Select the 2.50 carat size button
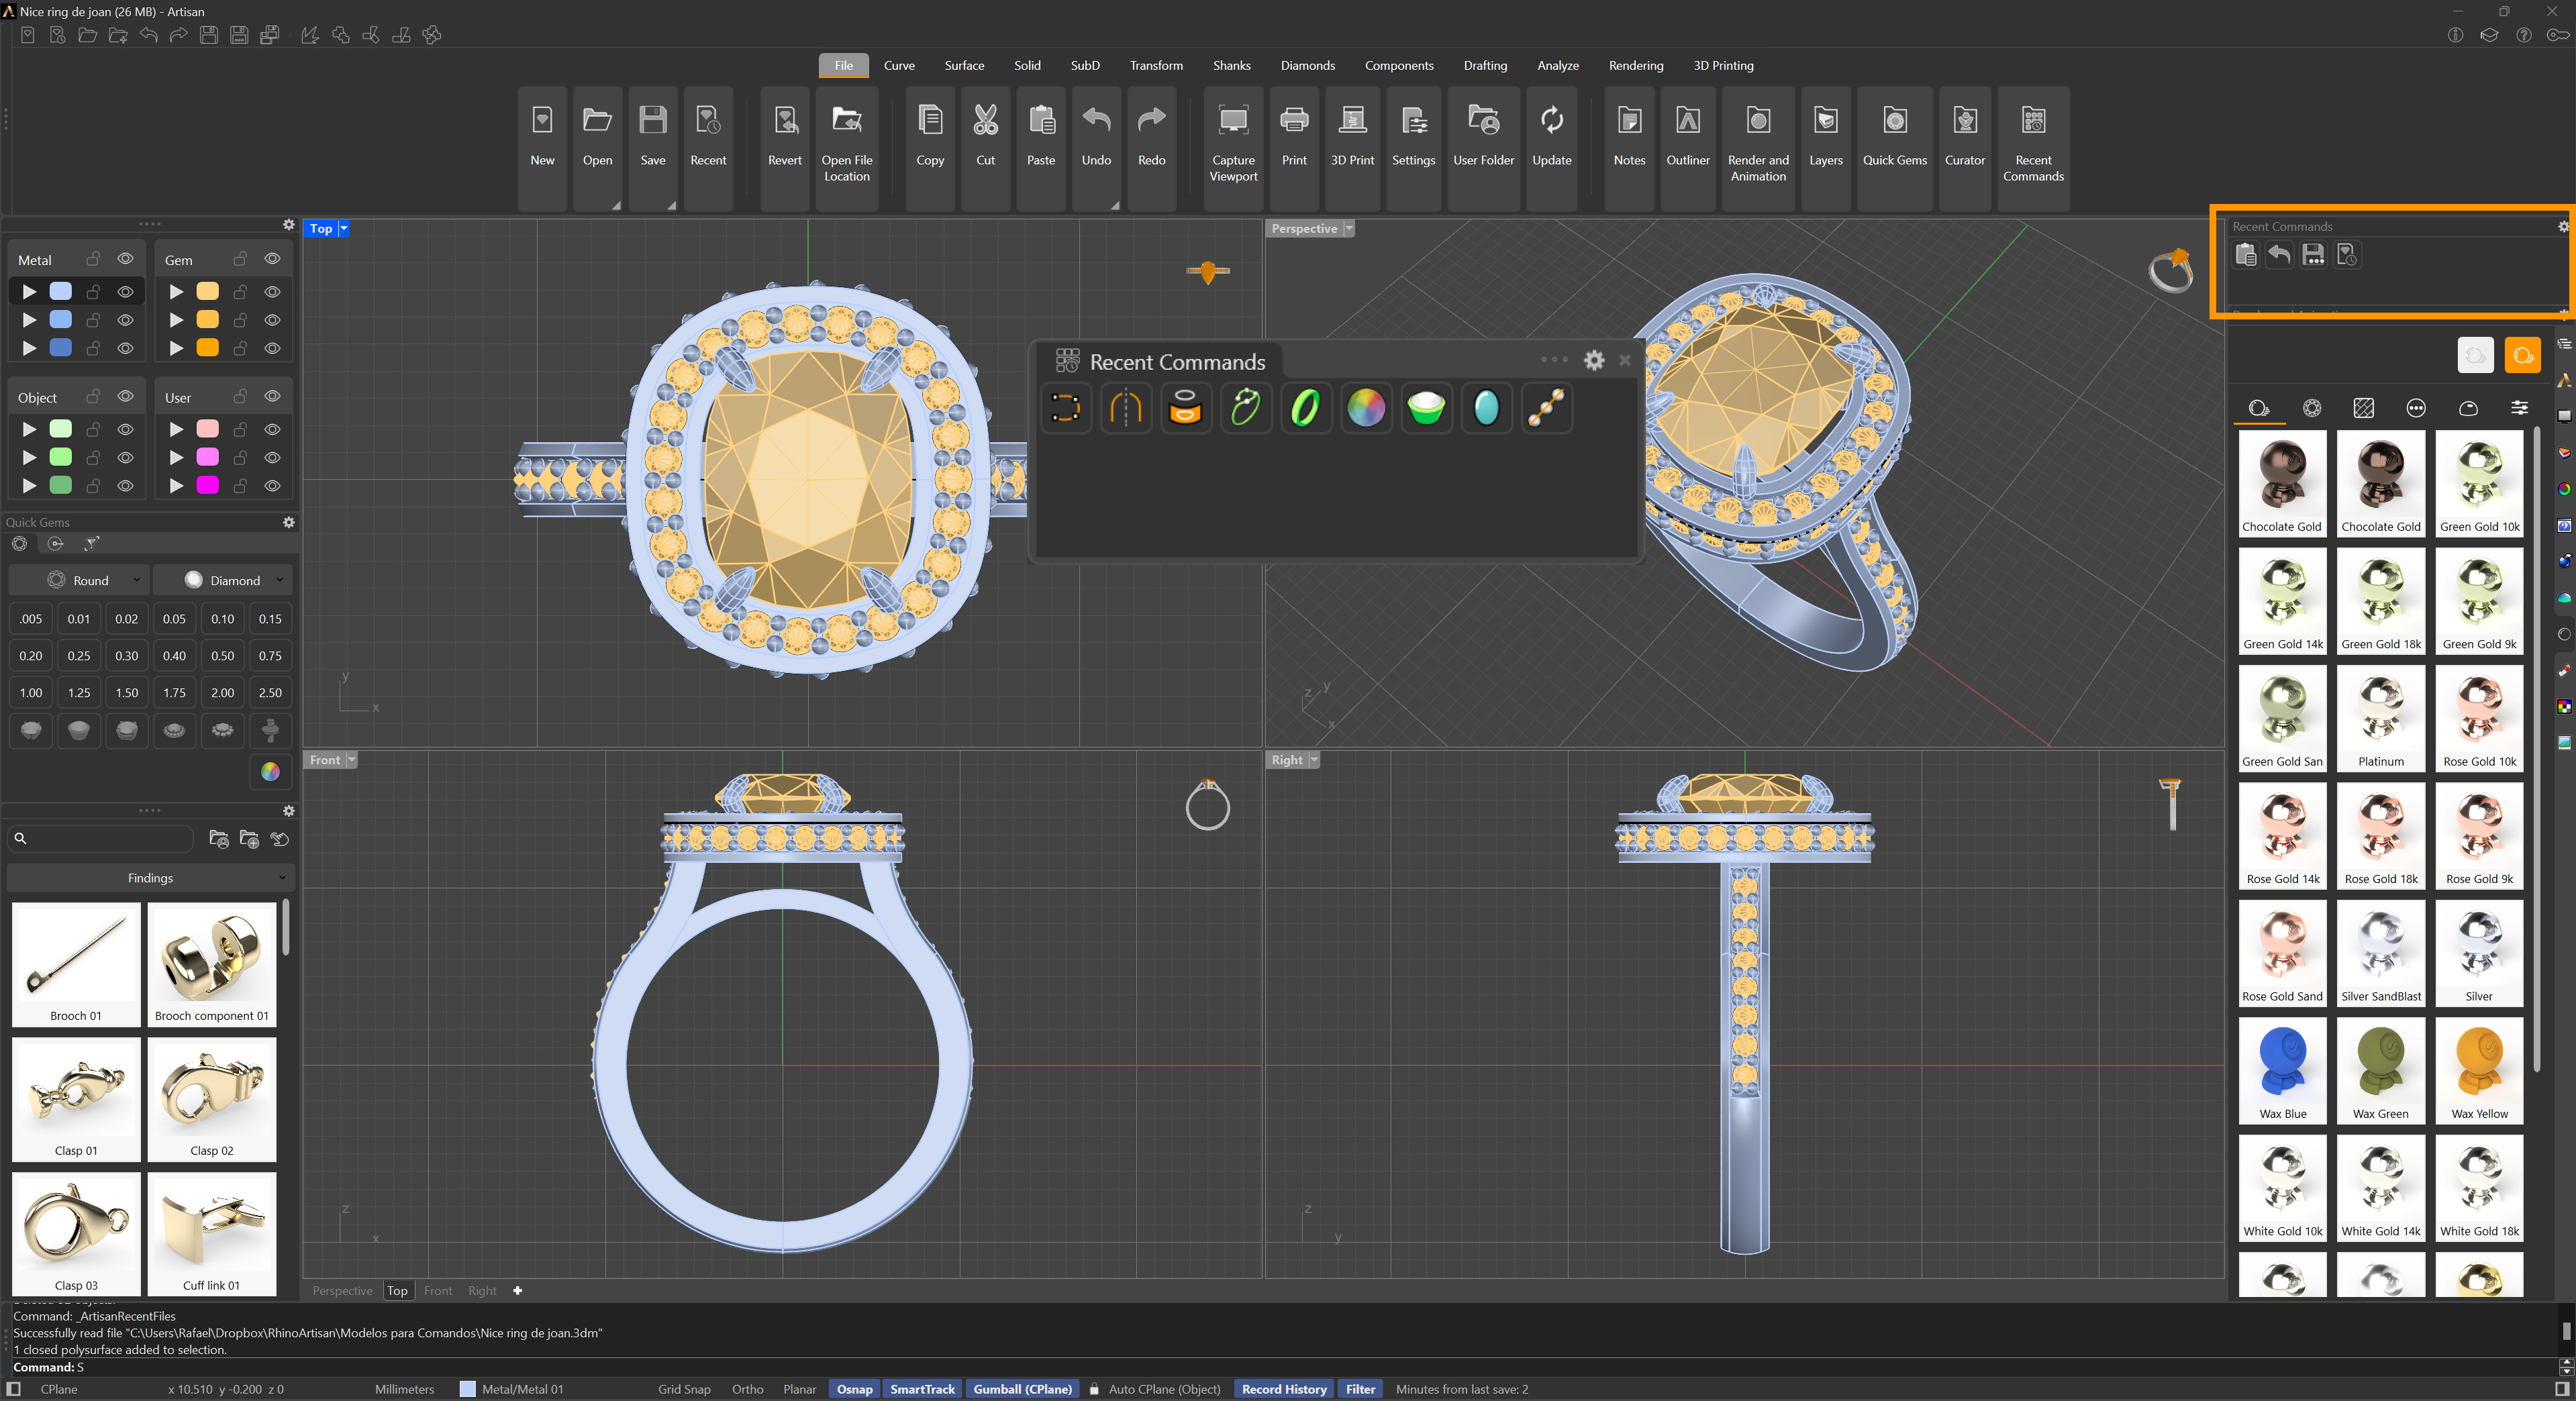 click(270, 693)
